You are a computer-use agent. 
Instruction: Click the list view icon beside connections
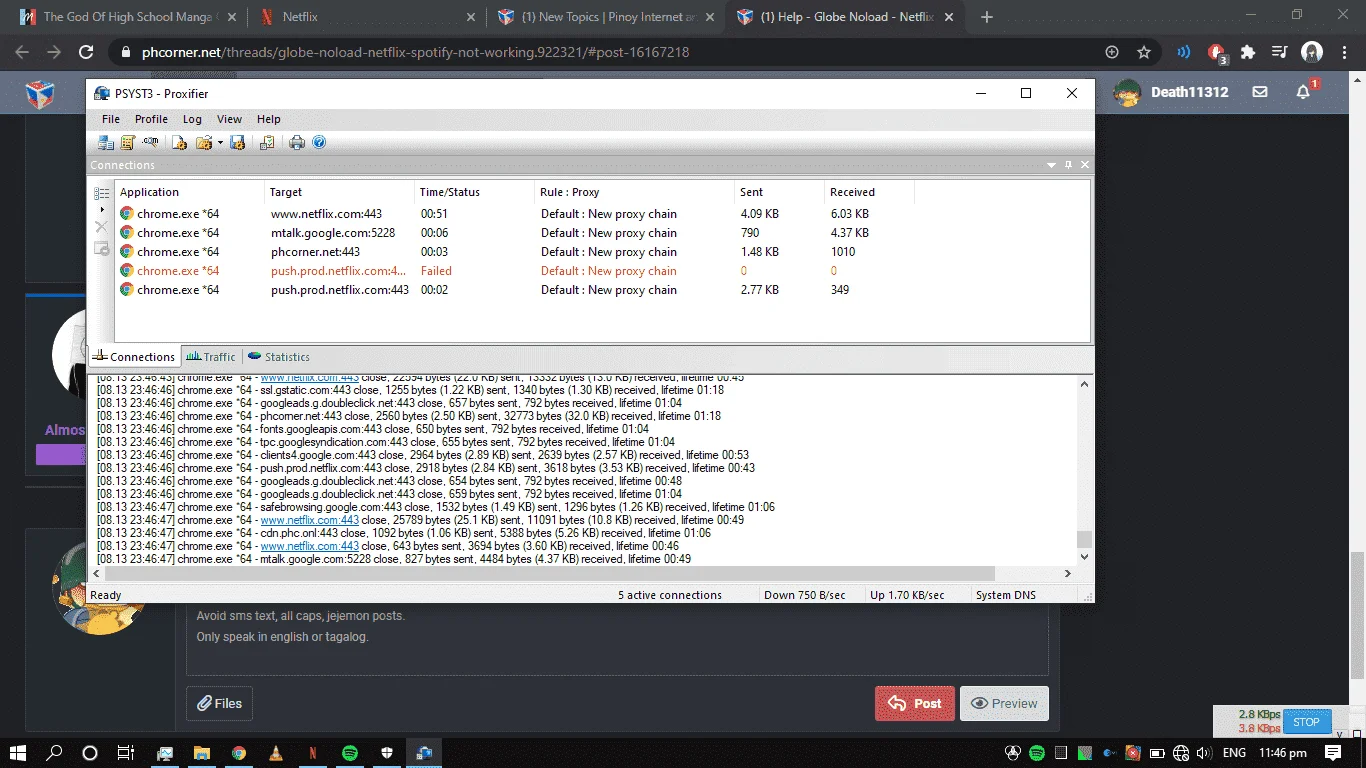(102, 193)
